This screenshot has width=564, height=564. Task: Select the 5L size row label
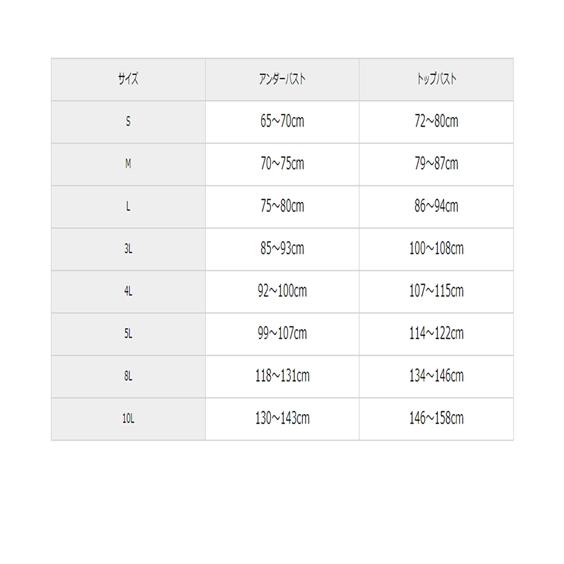pyautogui.click(x=128, y=334)
